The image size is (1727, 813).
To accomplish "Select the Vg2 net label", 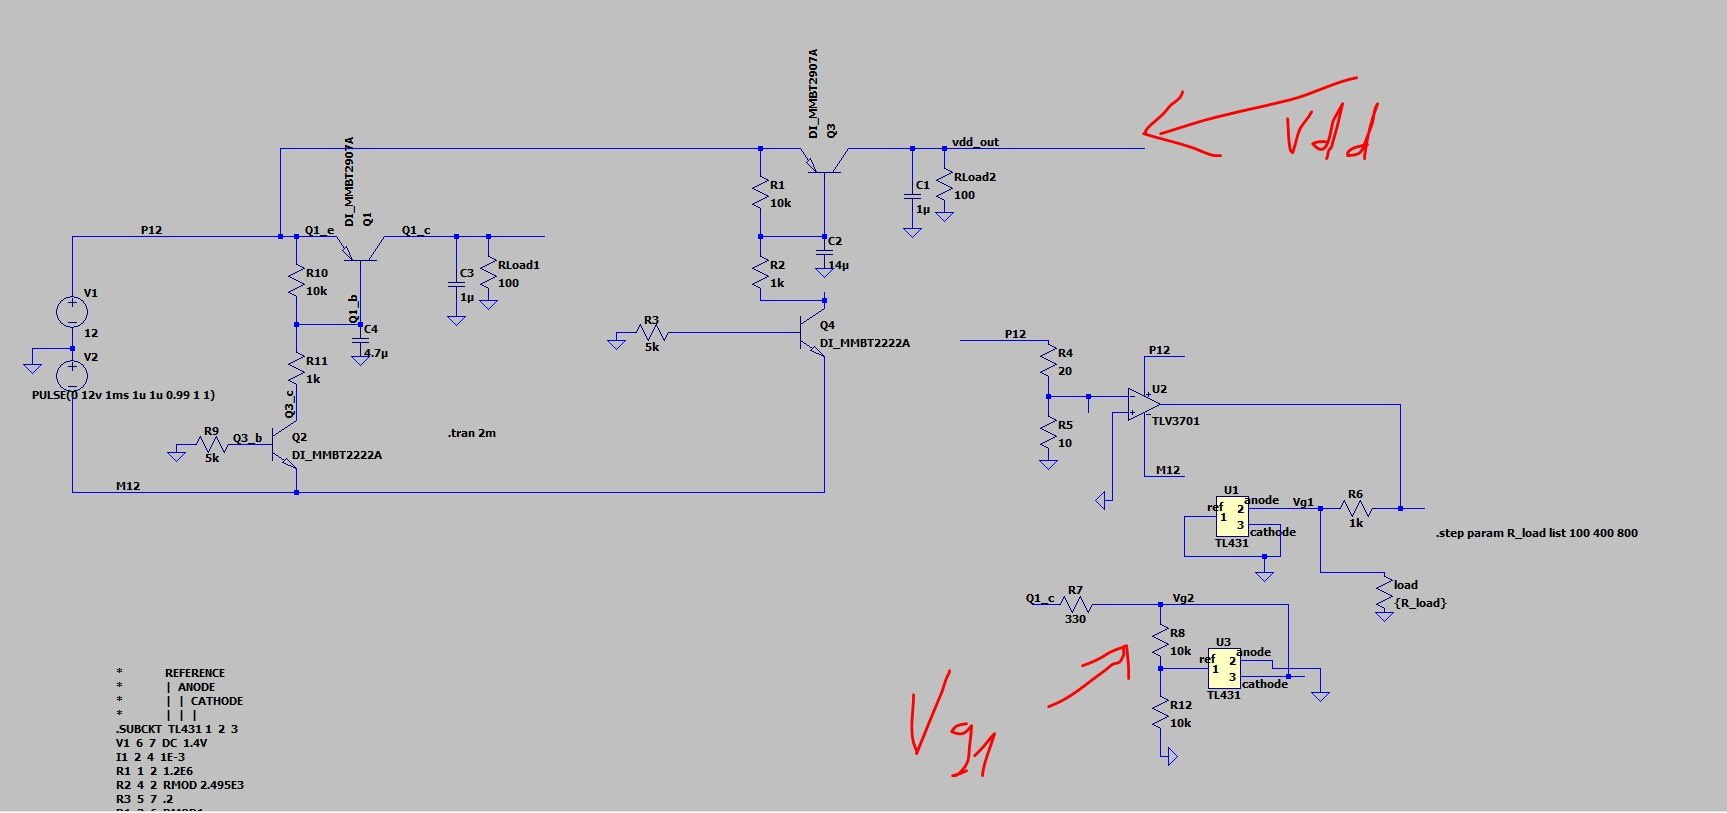I will coord(1183,598).
